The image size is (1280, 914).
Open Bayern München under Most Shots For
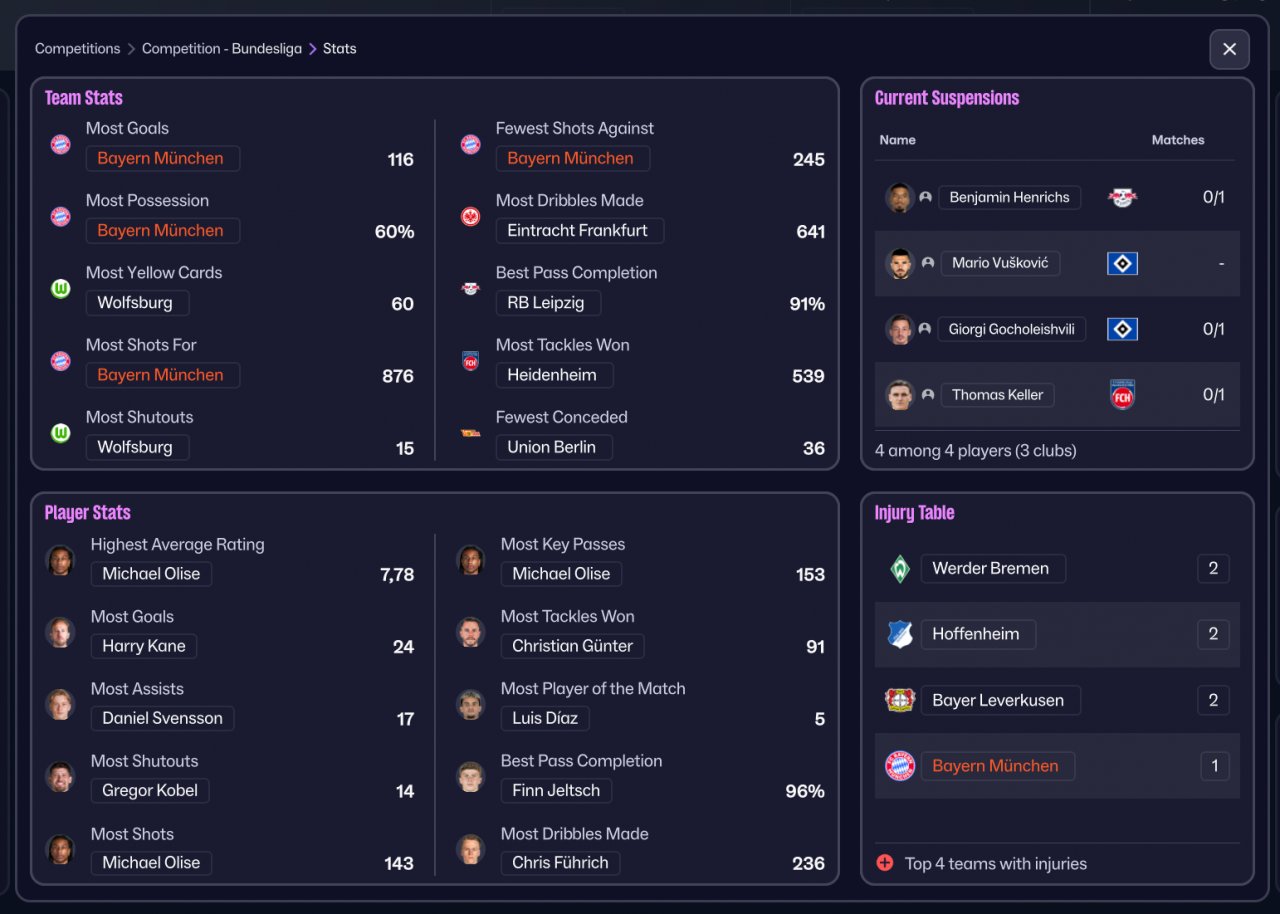[162, 375]
